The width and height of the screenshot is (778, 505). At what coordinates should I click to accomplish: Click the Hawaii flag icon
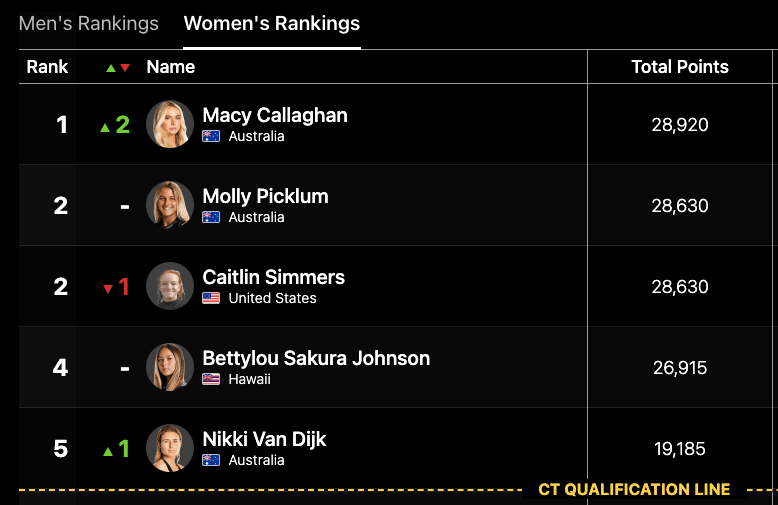211,380
